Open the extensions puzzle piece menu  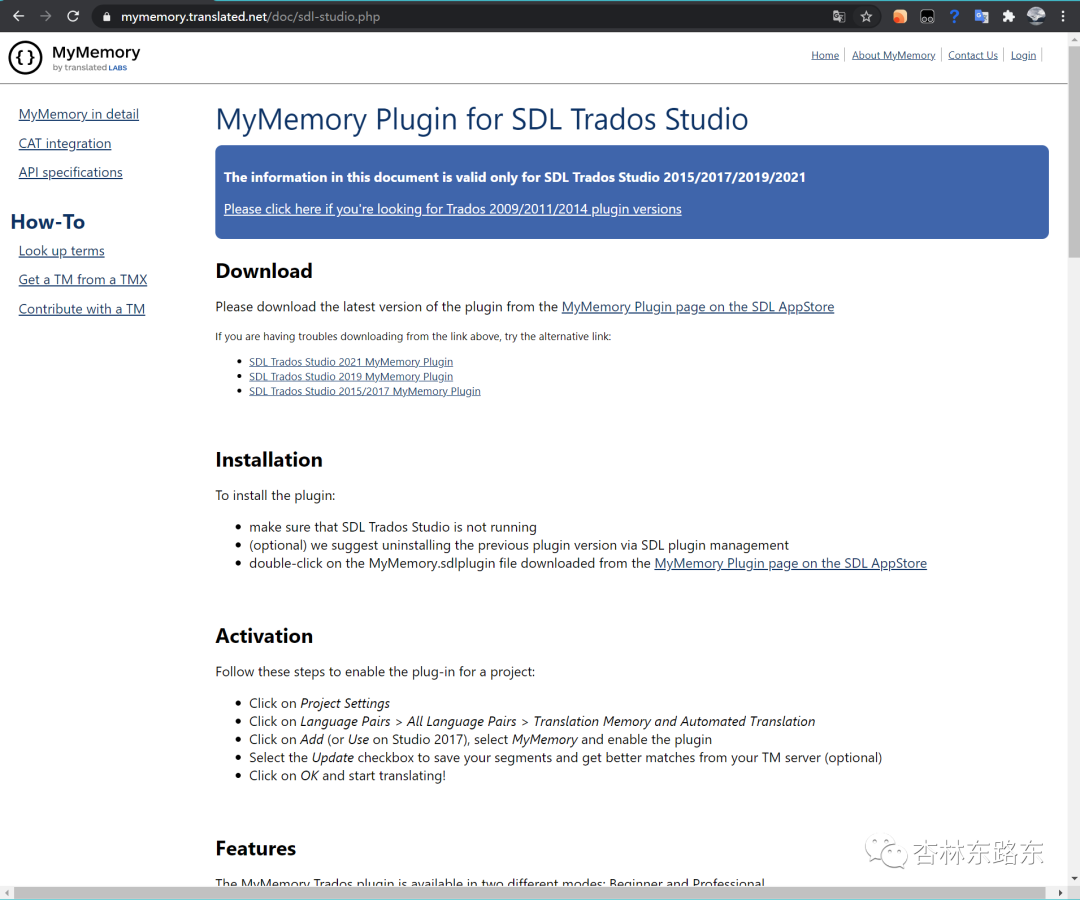click(x=1008, y=17)
